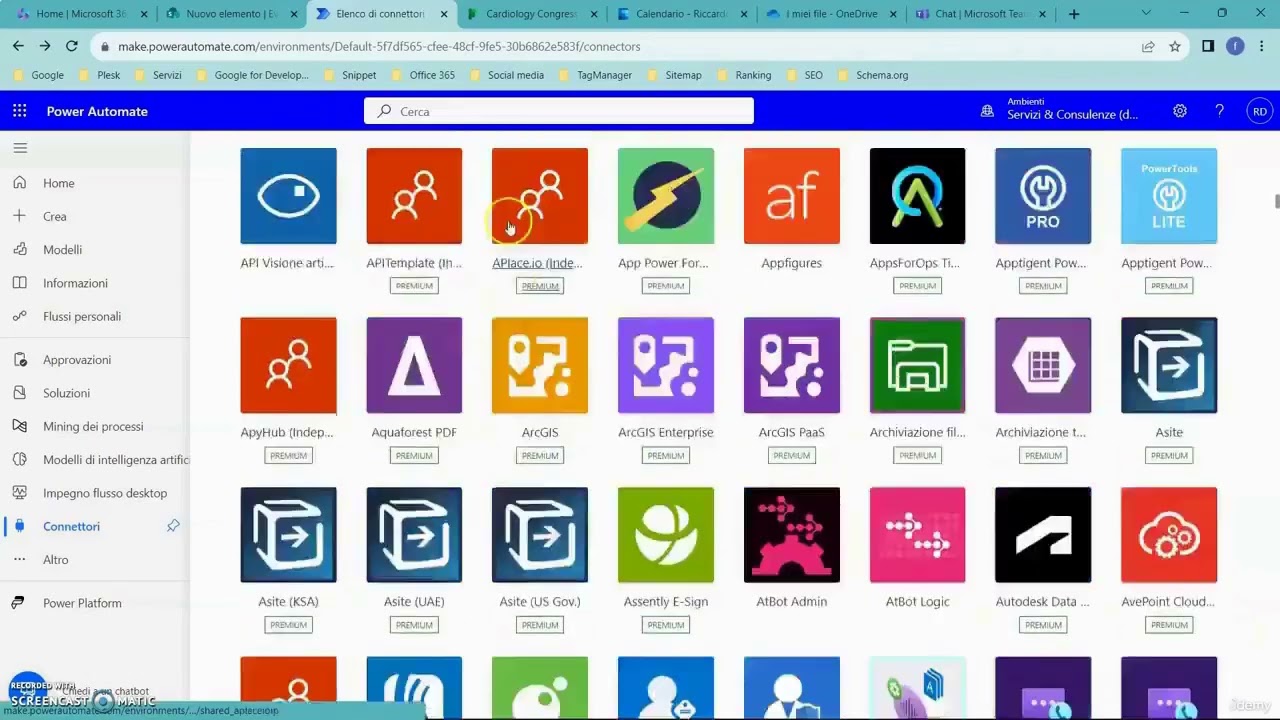Screen dimensions: 1280x720
Task: Reload the current page
Action: [x=72, y=46]
